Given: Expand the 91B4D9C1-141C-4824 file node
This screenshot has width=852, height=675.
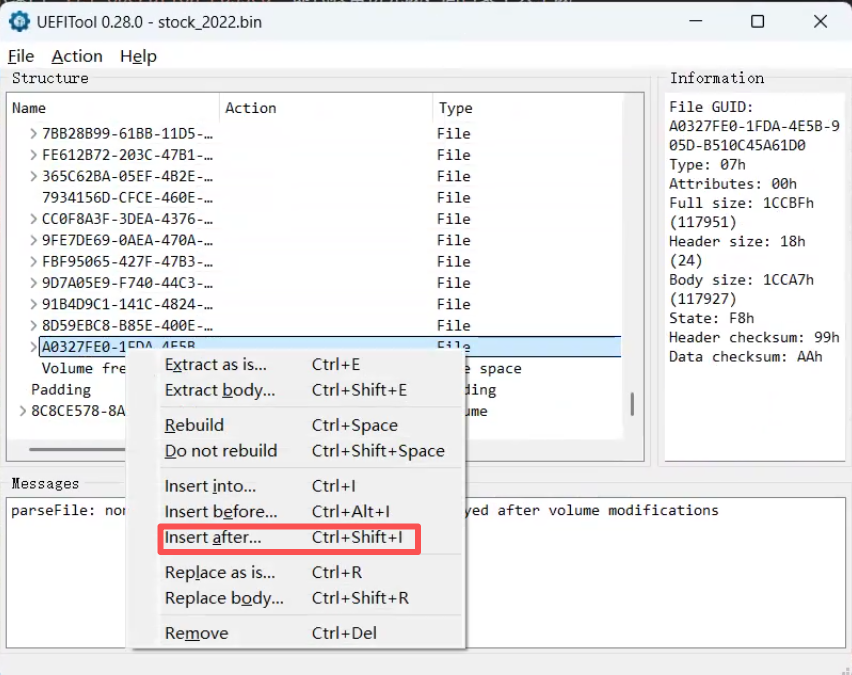Looking at the screenshot, I should (34, 304).
